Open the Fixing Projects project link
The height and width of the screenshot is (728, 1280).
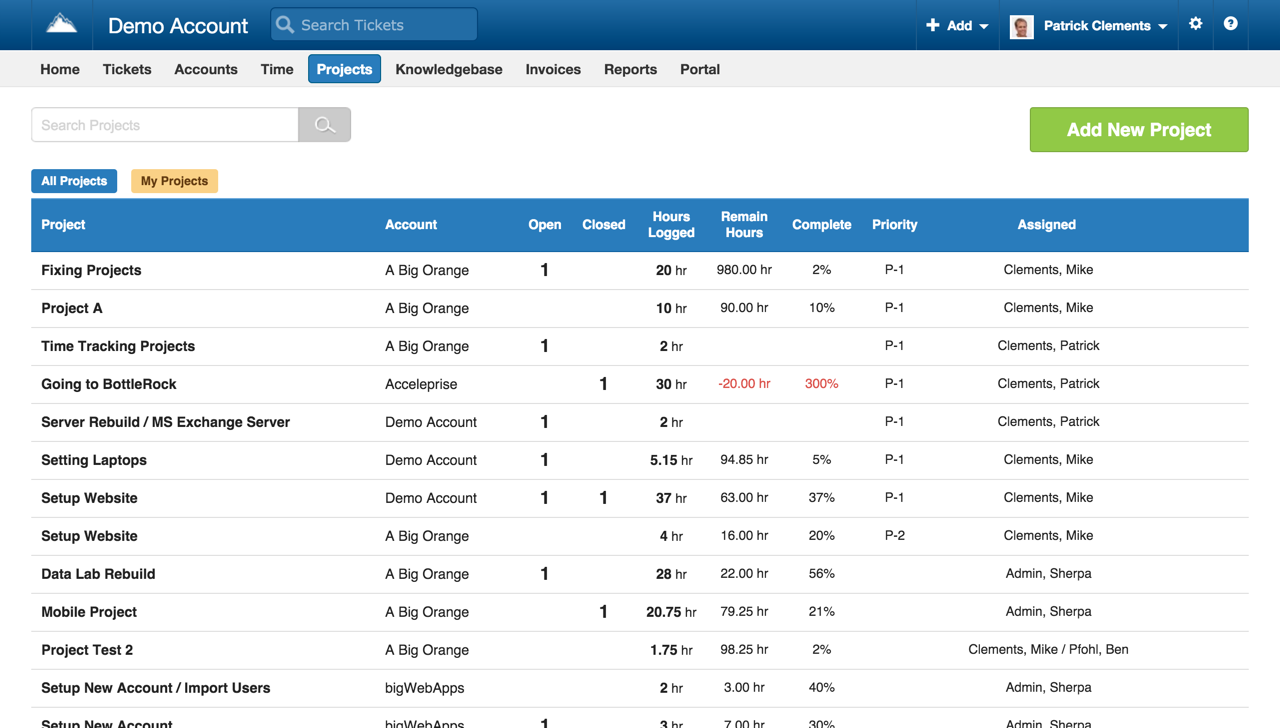91,270
